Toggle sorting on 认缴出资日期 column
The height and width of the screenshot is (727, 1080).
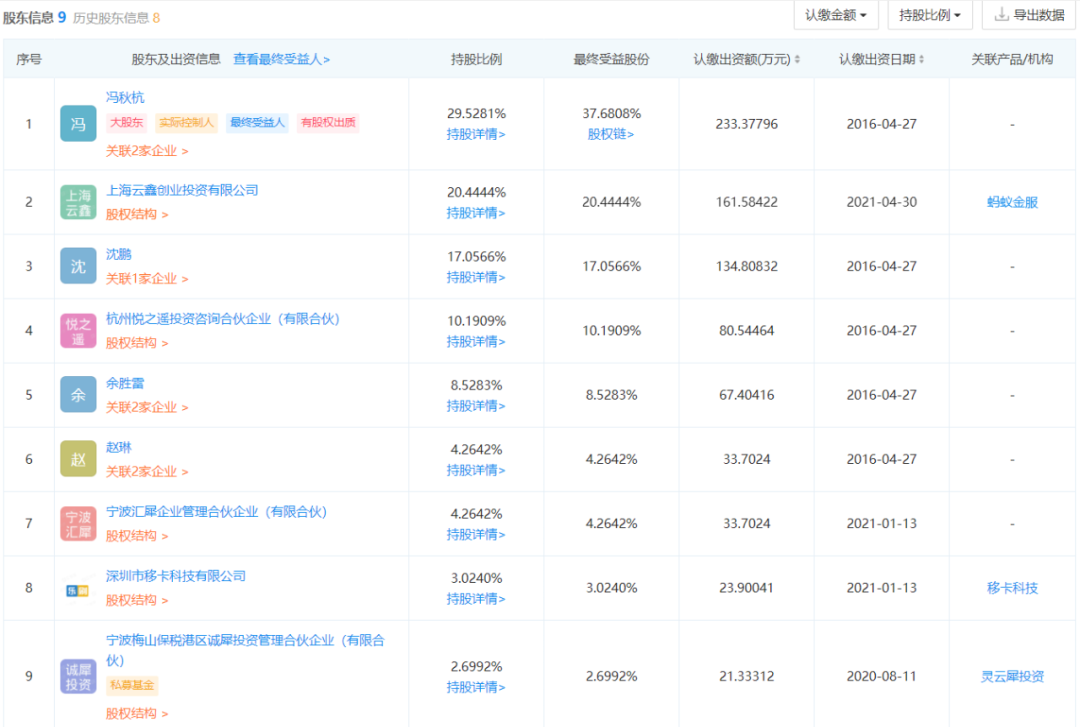point(921,59)
